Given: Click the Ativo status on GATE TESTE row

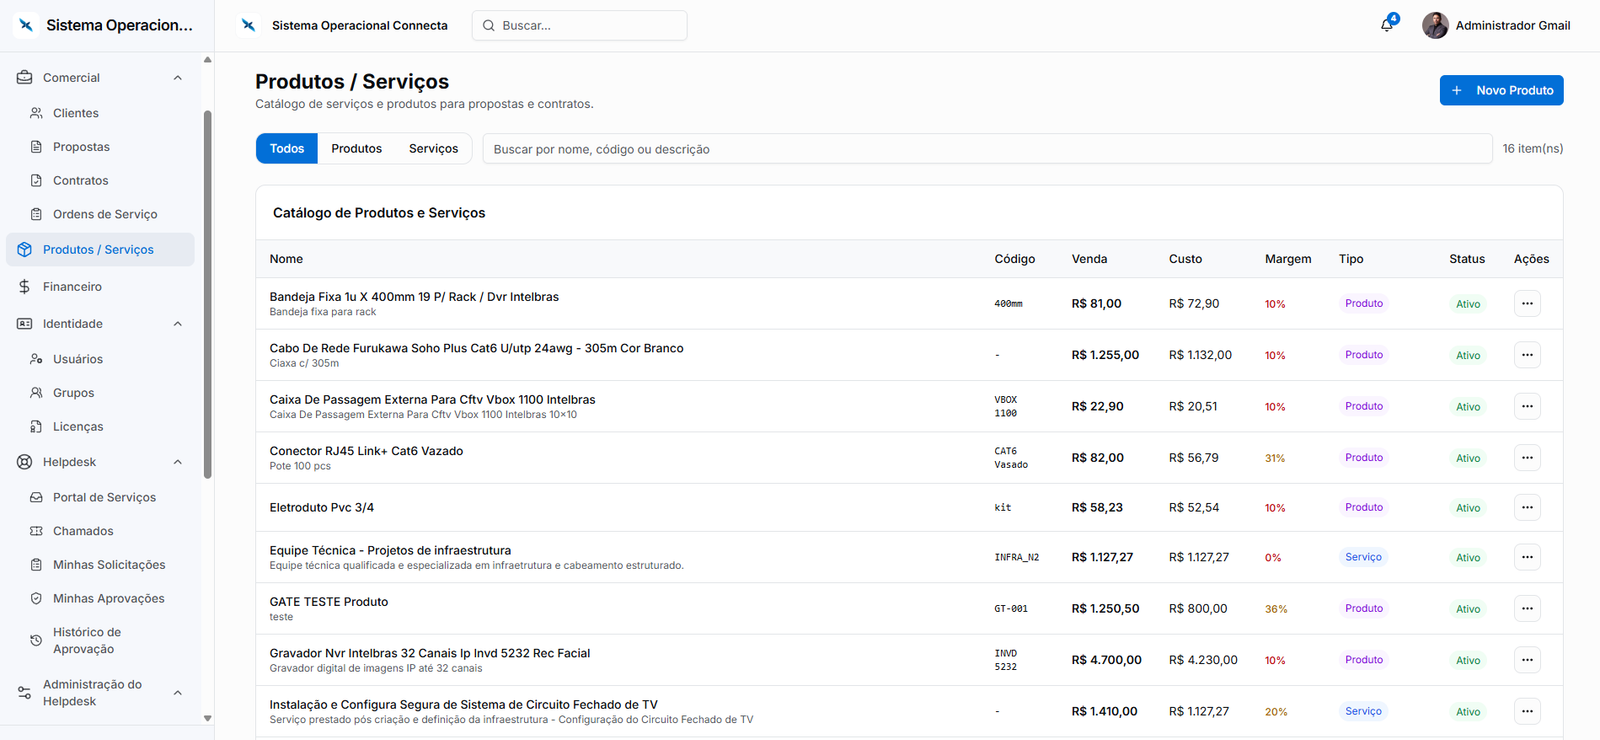Looking at the screenshot, I should [x=1468, y=609].
